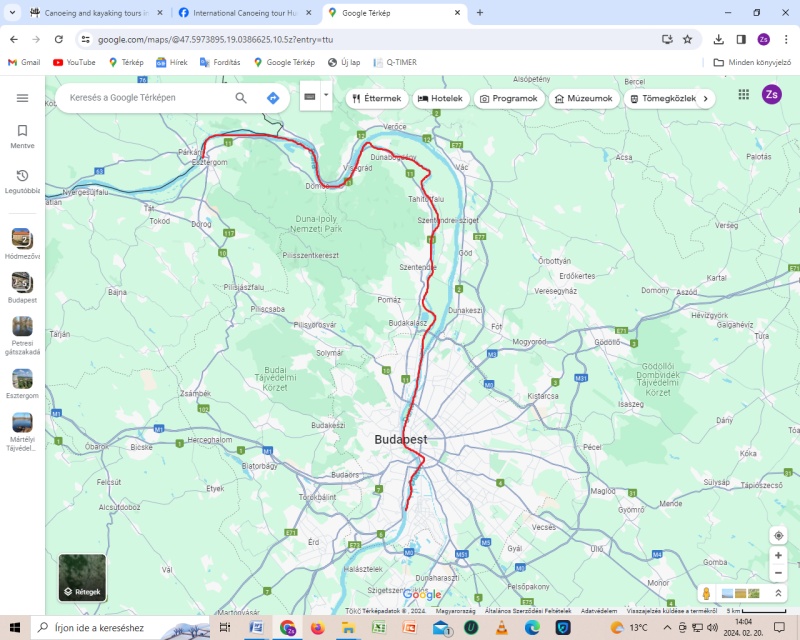Click the Budapest city label on the map

(401, 439)
